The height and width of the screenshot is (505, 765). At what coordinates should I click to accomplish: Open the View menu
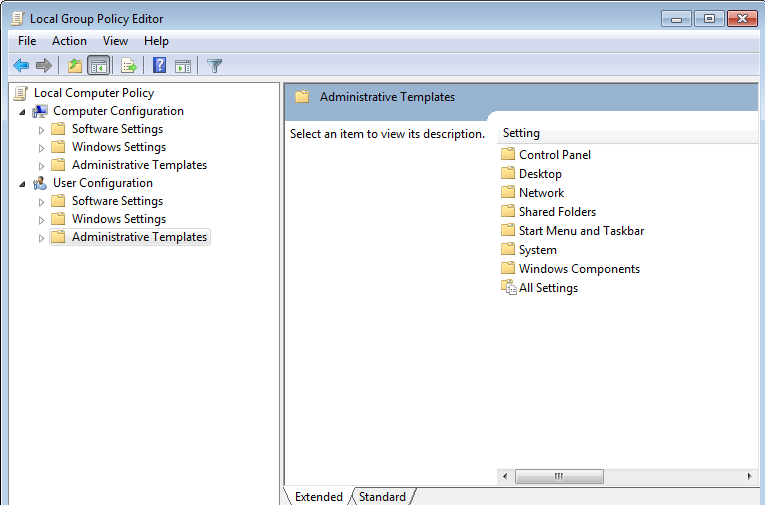[x=115, y=41]
